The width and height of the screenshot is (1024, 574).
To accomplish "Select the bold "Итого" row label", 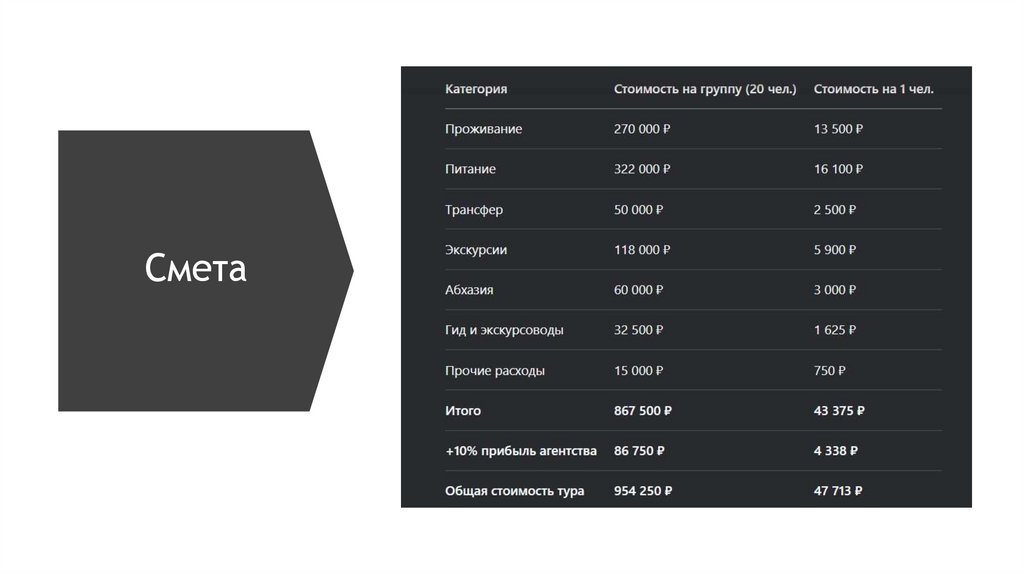I will pyautogui.click(x=463, y=411).
